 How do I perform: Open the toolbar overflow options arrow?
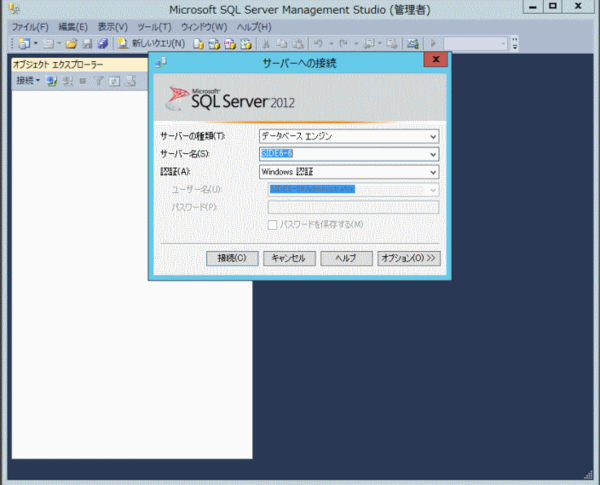tap(515, 44)
